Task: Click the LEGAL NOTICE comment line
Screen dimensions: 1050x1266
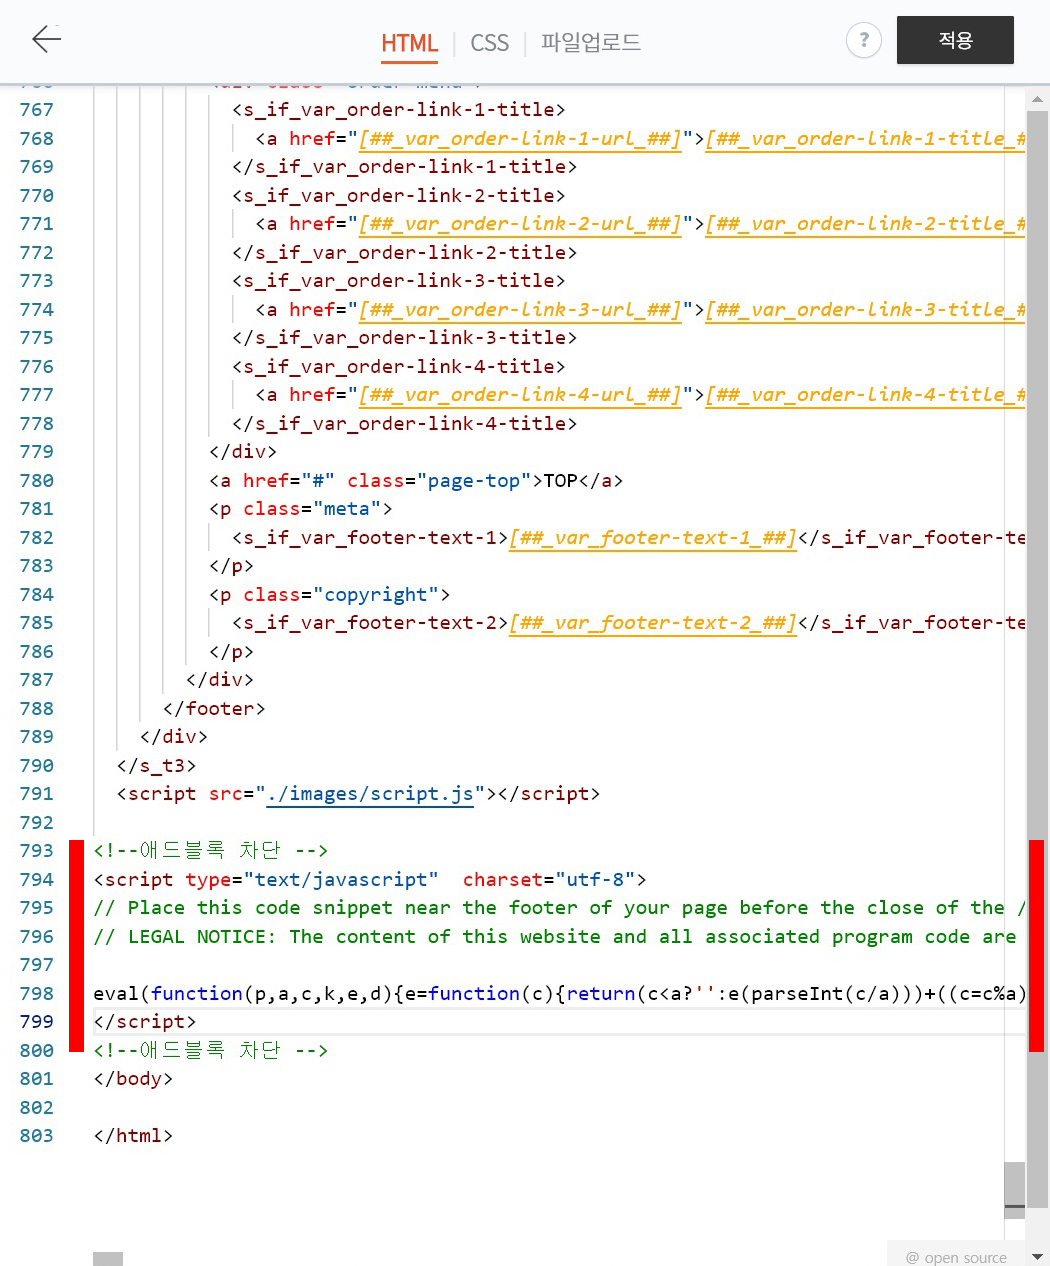Action: 555,937
